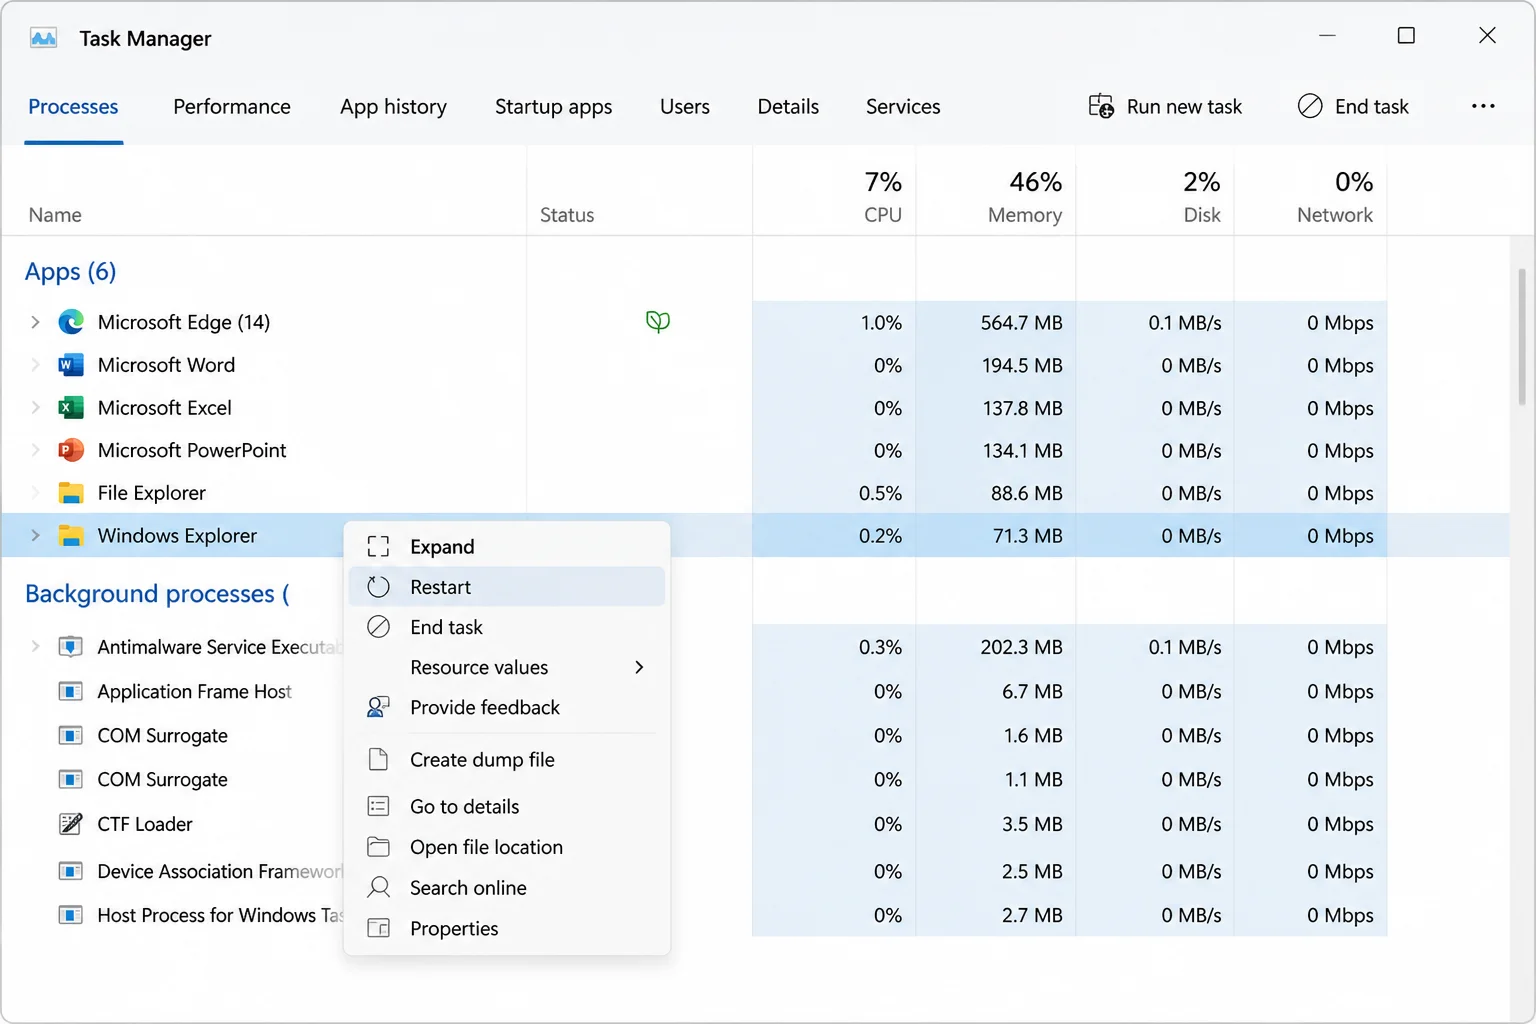This screenshot has height=1024, width=1536.
Task: Sort by the Name column header
Action: pyautogui.click(x=55, y=214)
